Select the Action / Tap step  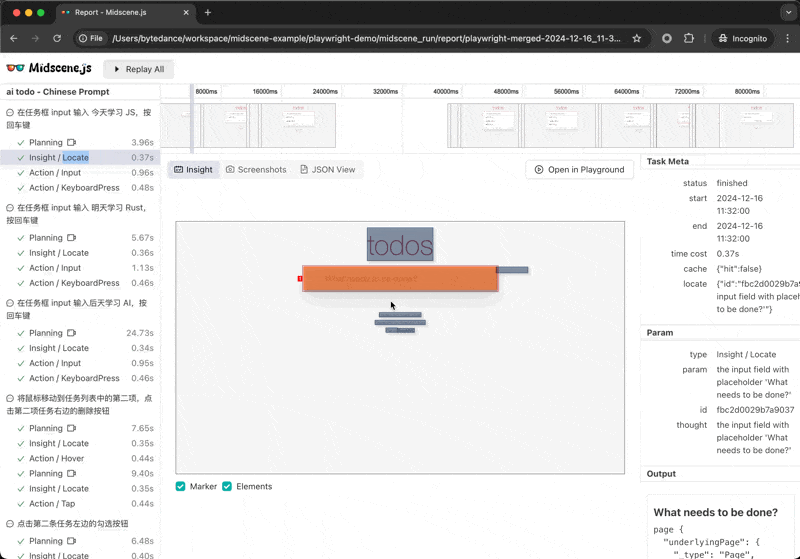pyautogui.click(x=80, y=503)
